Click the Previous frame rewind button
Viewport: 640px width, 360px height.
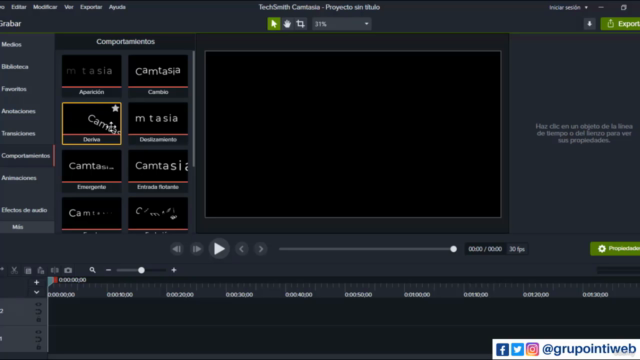click(177, 249)
